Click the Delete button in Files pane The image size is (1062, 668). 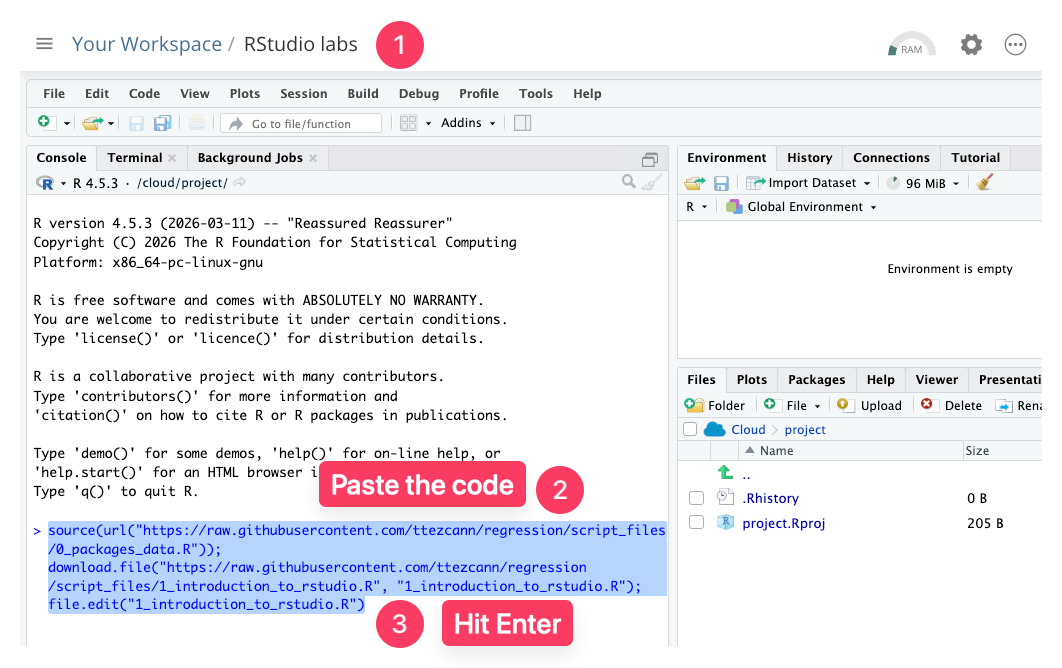[x=951, y=405]
